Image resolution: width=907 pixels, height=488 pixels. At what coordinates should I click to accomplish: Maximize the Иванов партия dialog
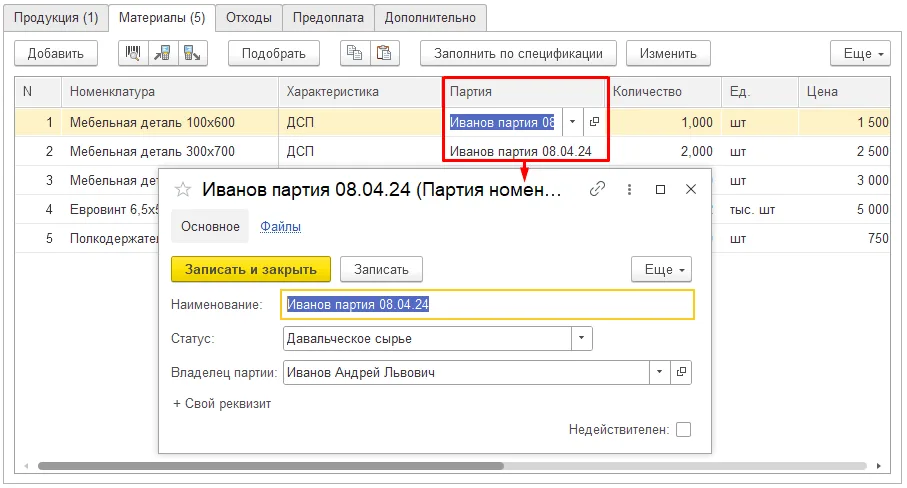660,189
